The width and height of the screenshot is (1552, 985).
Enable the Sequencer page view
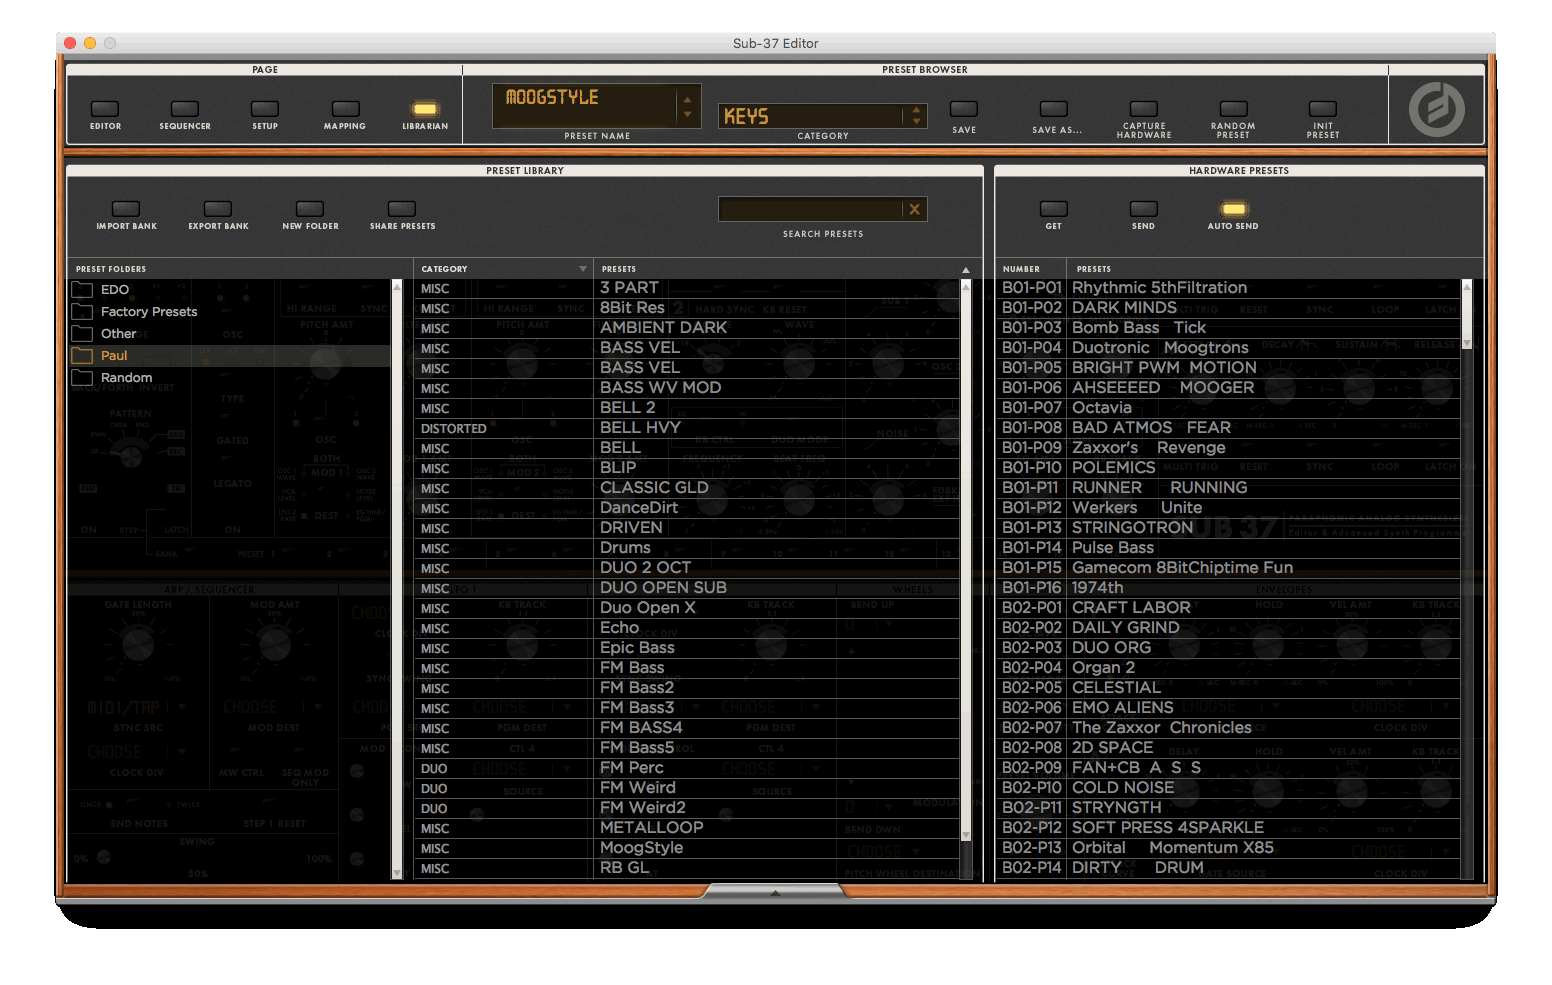click(185, 109)
